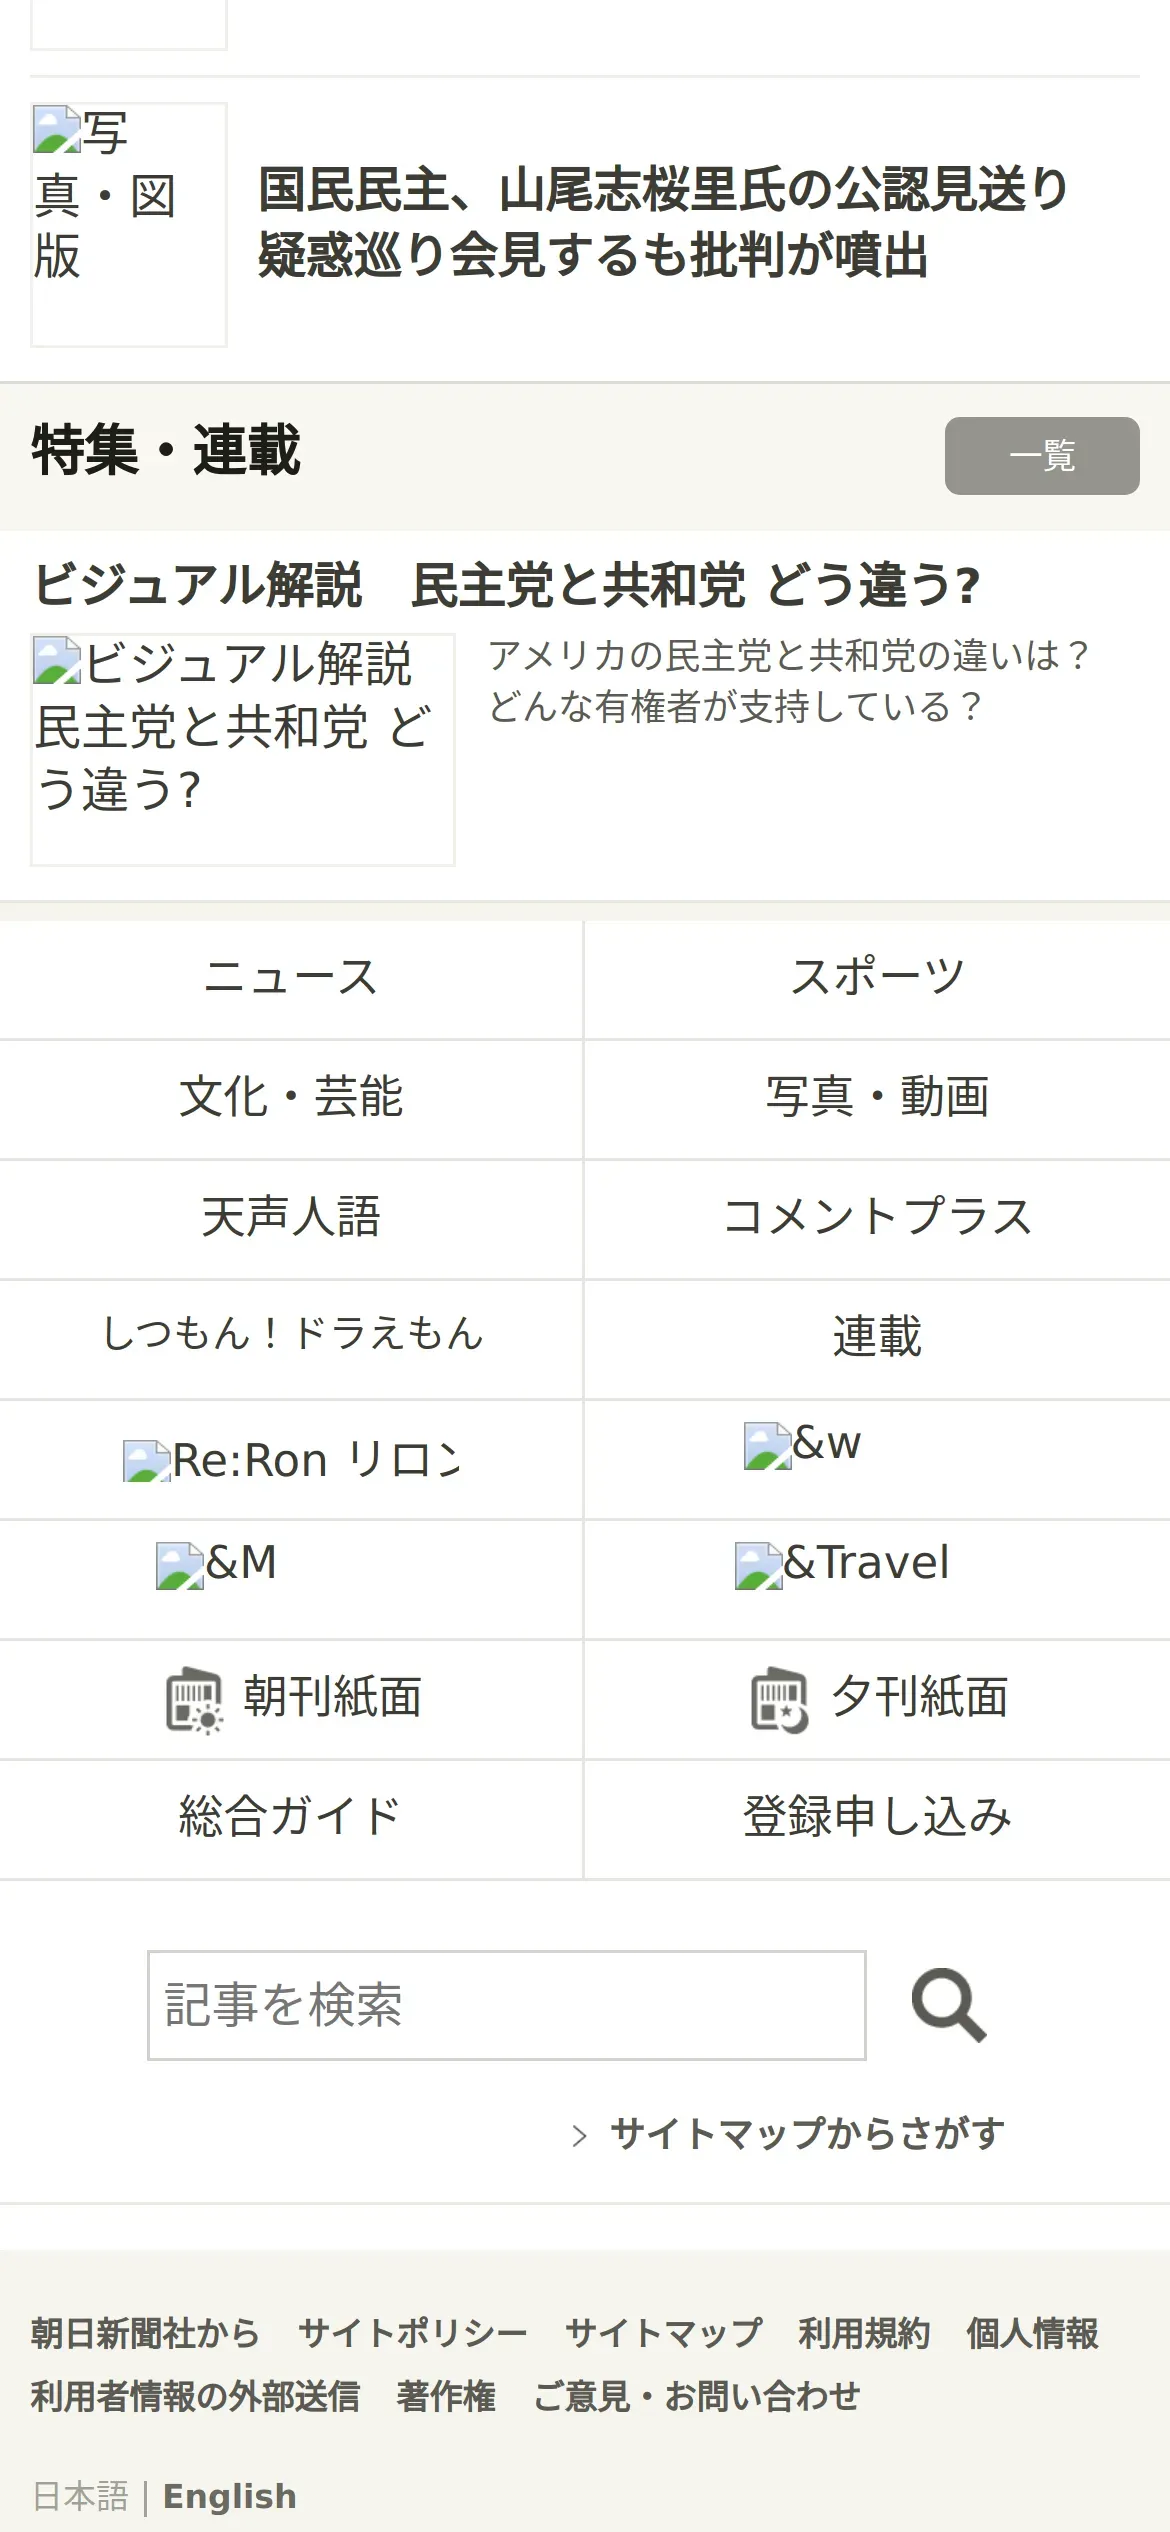The height and width of the screenshot is (2532, 1170).
Task: Click the chevron beside サイトマップからさがす
Action: (579, 2136)
